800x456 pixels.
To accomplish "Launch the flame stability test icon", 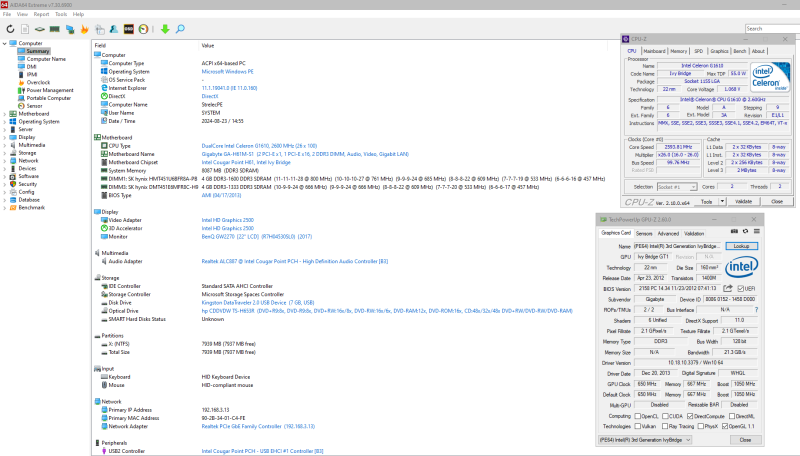I will pos(85,29).
